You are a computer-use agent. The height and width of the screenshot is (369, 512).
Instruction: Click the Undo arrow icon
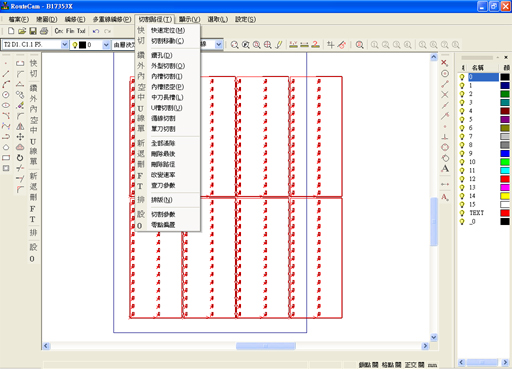coord(96,31)
